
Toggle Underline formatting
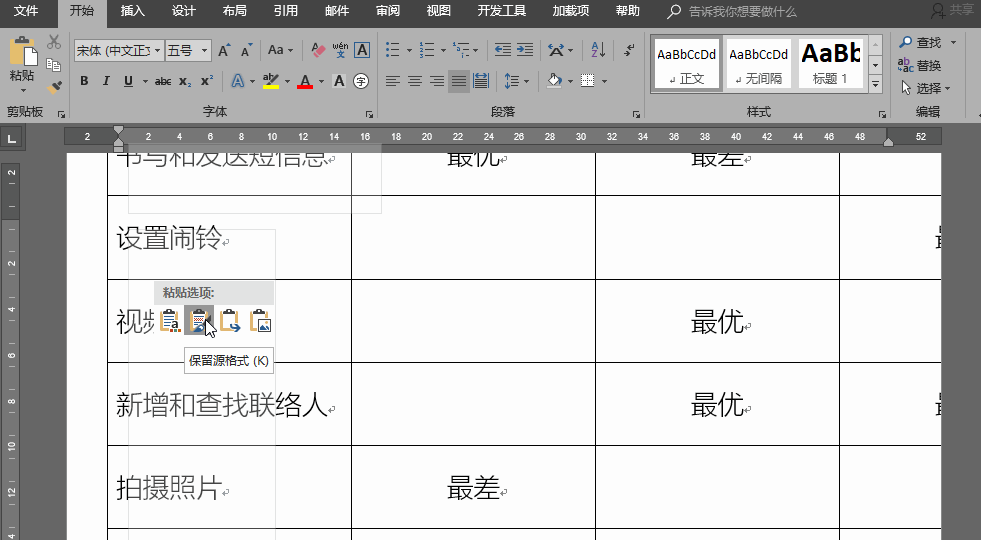(x=128, y=81)
